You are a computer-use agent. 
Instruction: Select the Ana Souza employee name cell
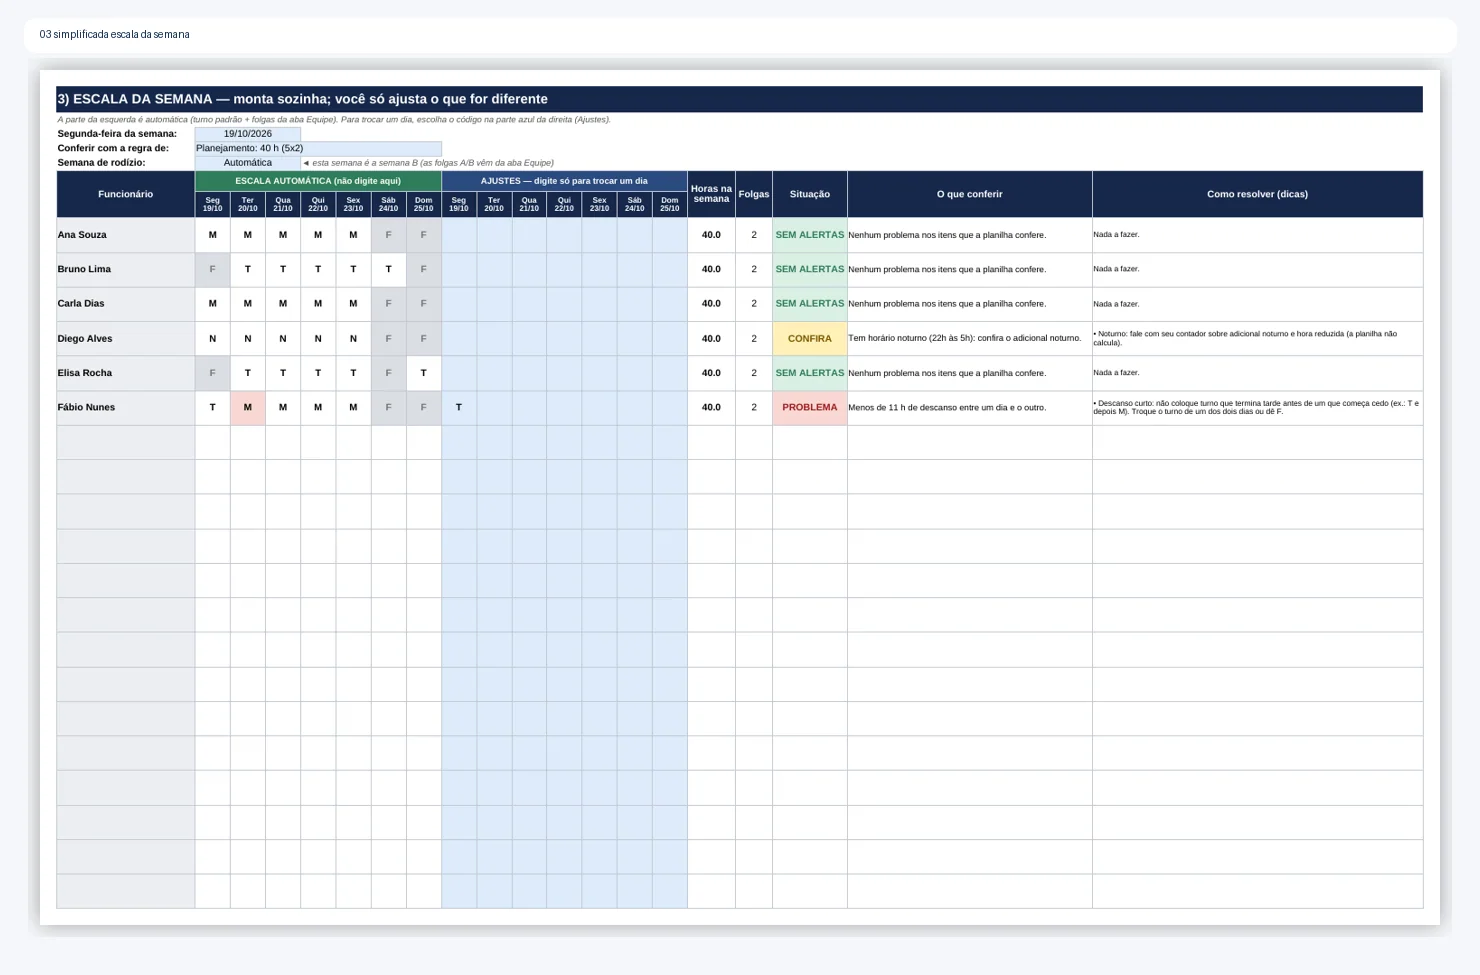point(126,235)
